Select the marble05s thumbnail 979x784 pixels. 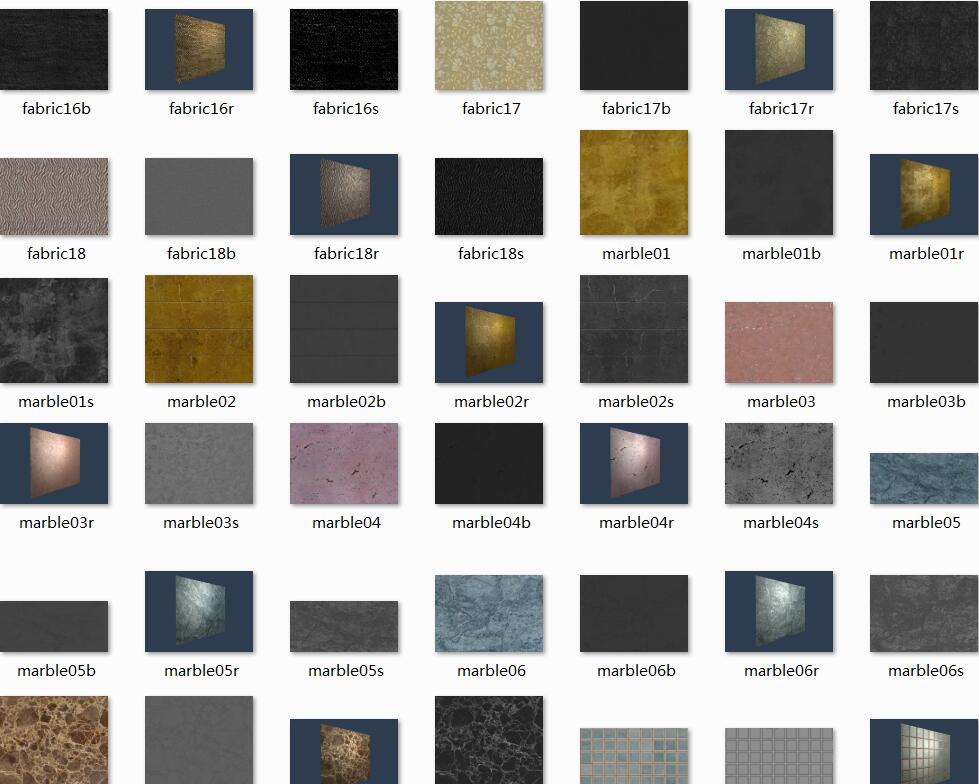point(344,627)
